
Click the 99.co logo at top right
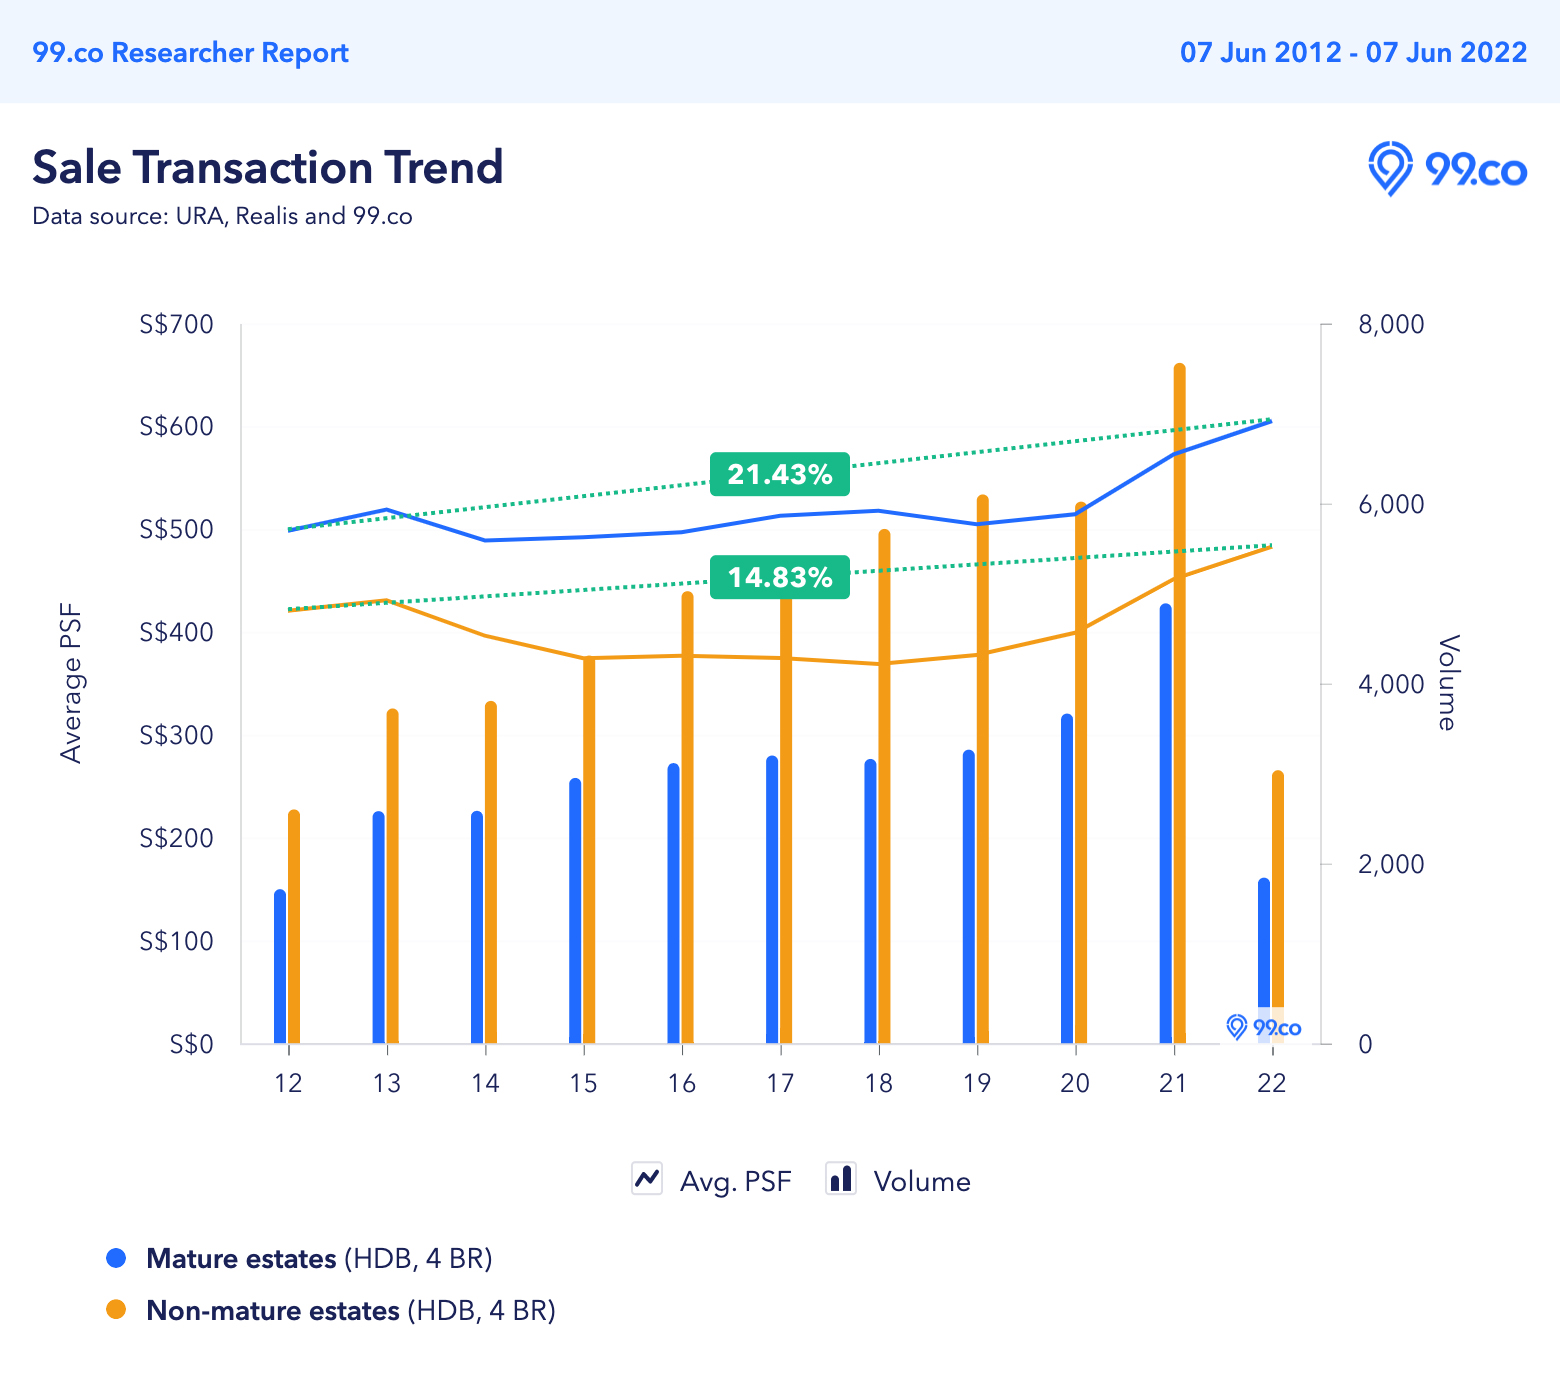coord(1447,168)
